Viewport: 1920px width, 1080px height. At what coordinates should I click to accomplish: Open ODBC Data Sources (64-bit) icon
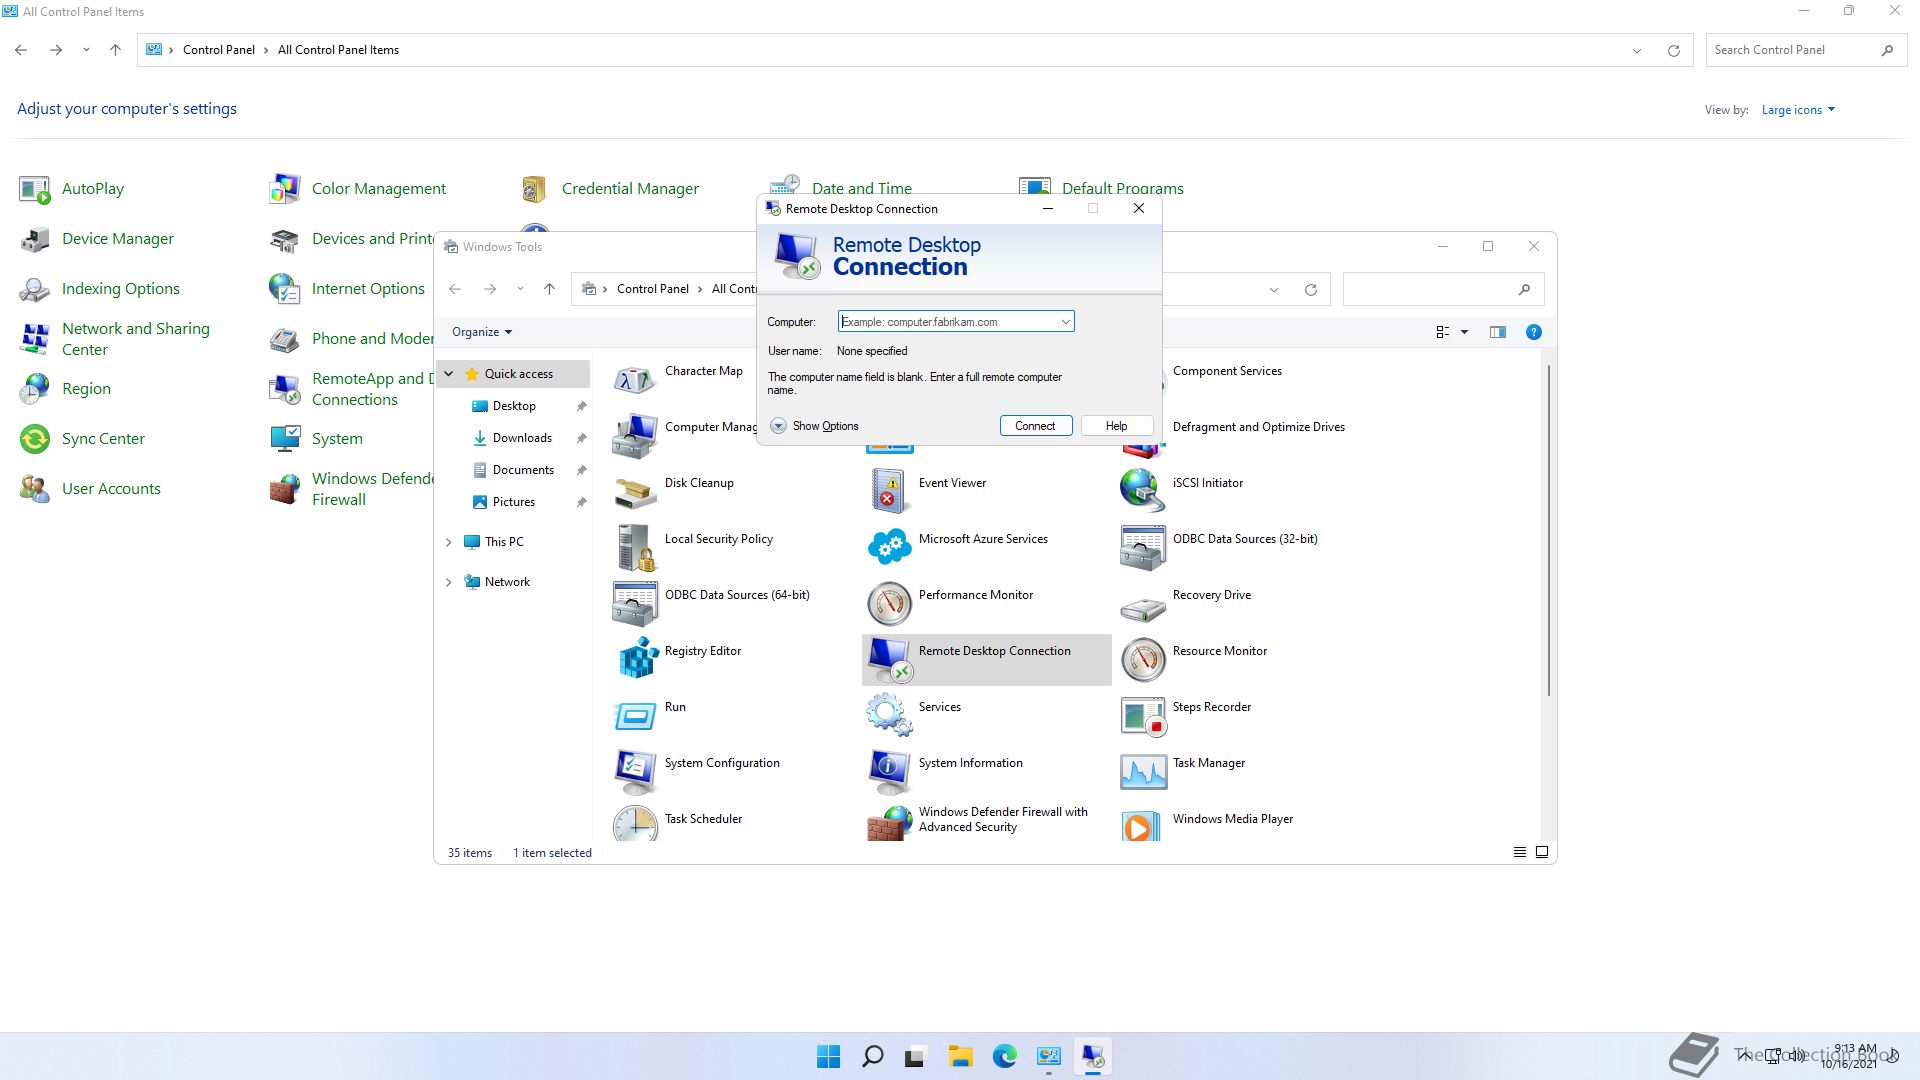pyautogui.click(x=636, y=603)
